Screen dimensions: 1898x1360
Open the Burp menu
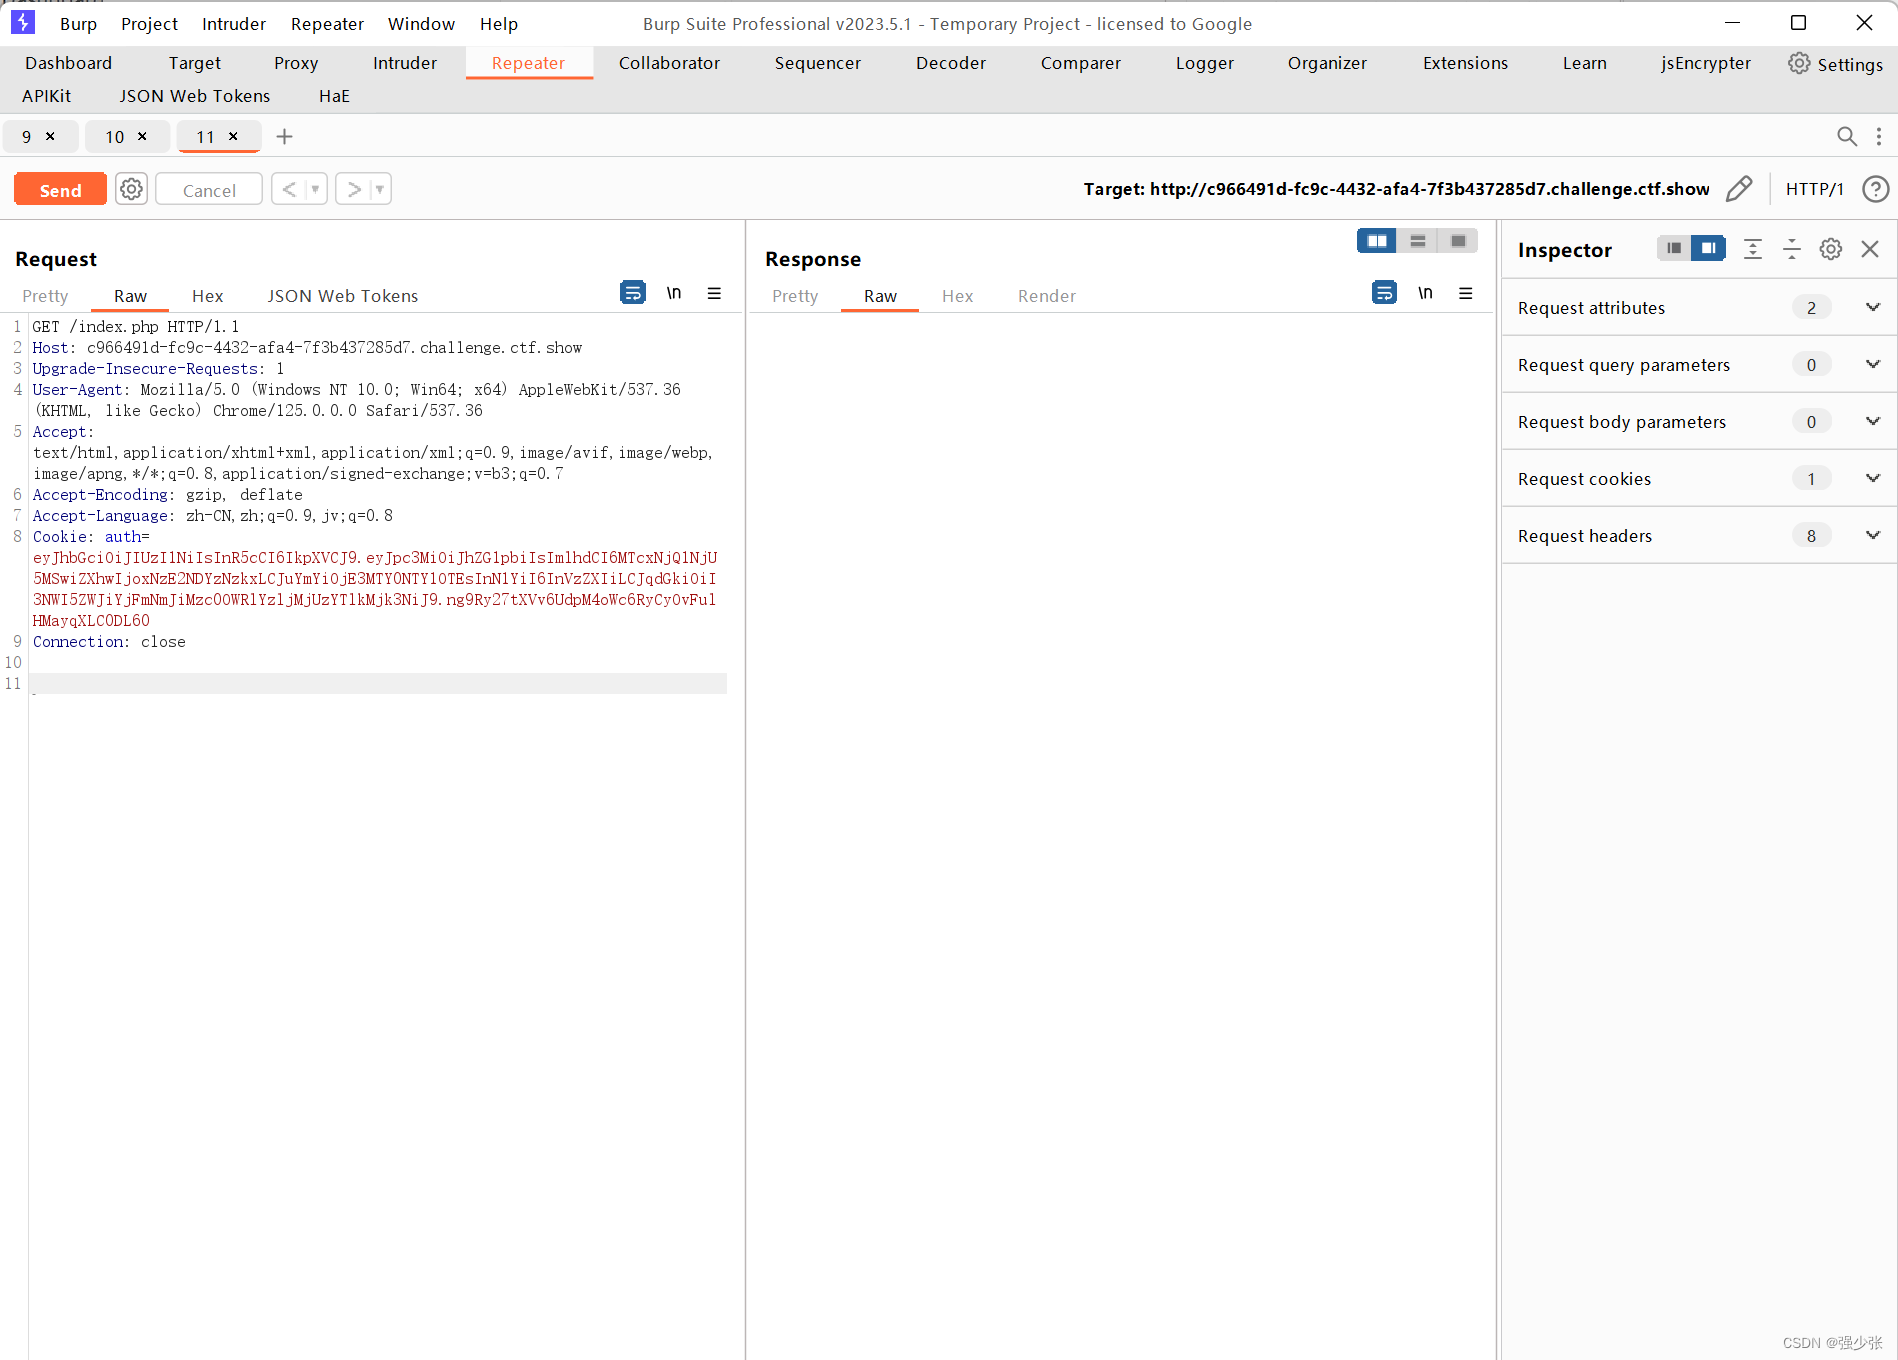pos(78,23)
